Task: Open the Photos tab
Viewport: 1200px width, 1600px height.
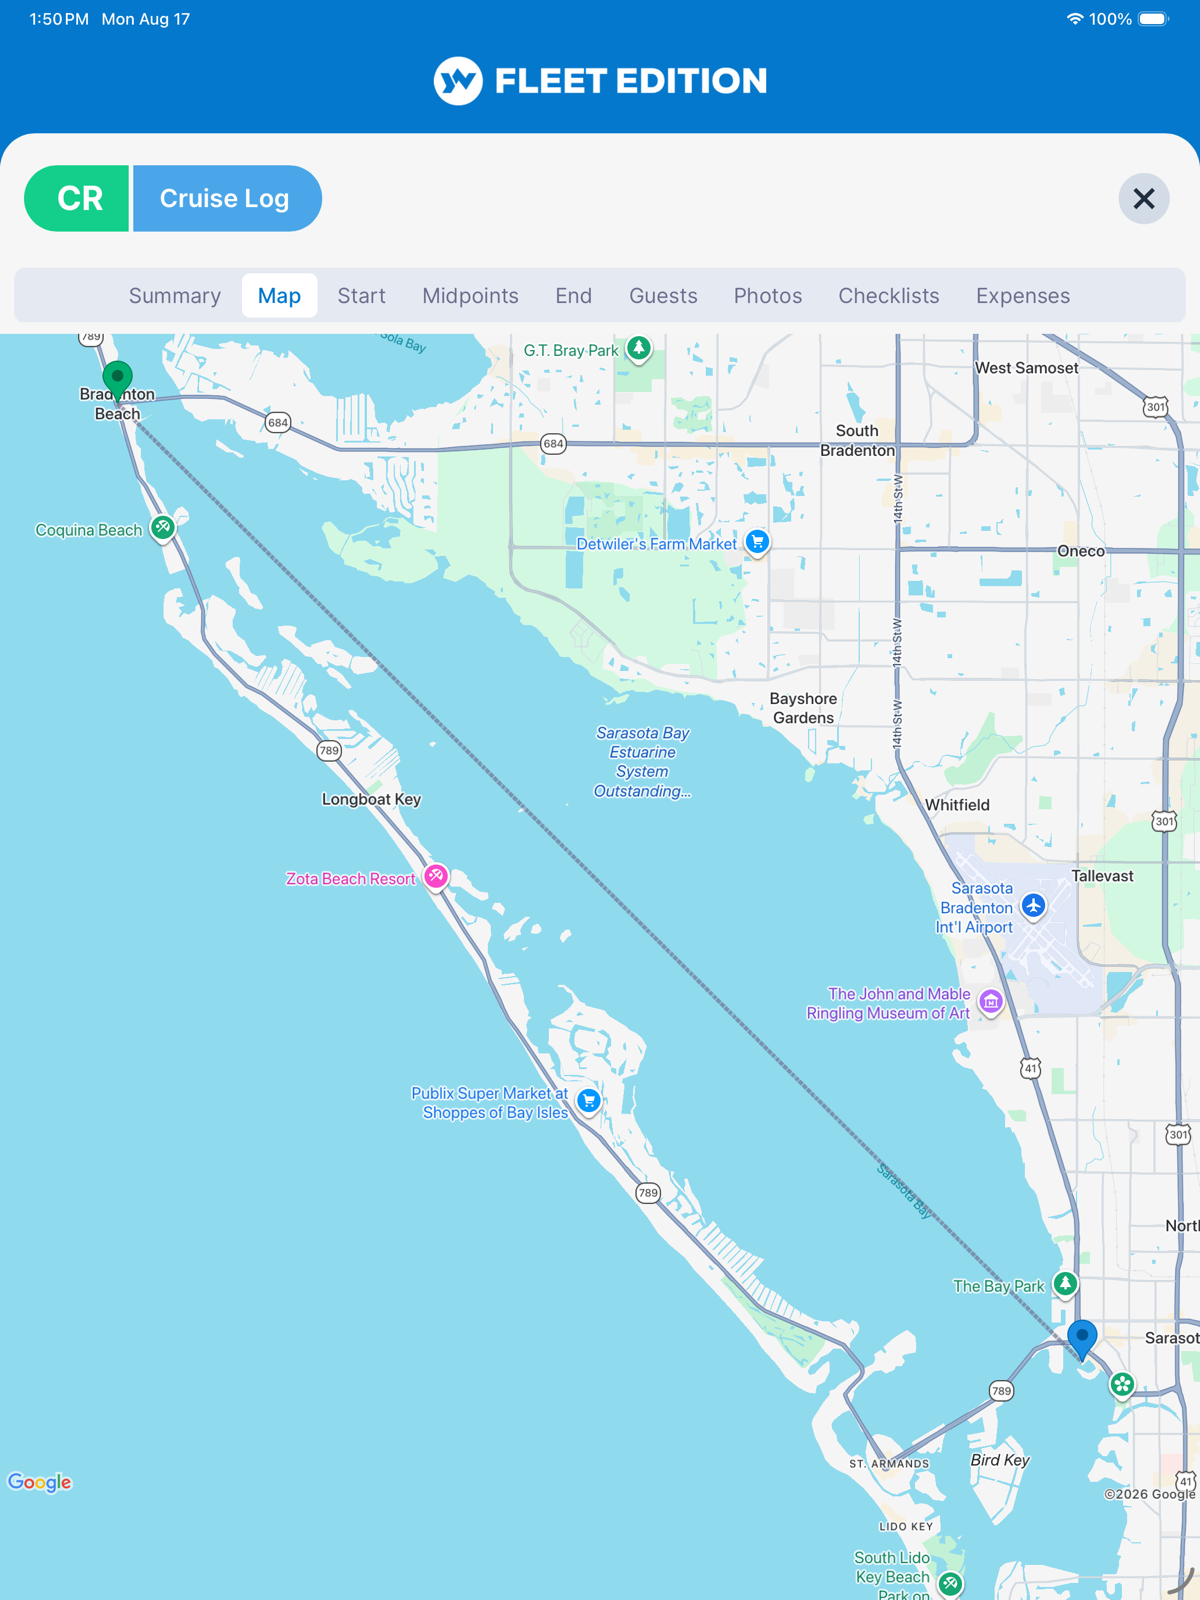Action: click(x=768, y=296)
